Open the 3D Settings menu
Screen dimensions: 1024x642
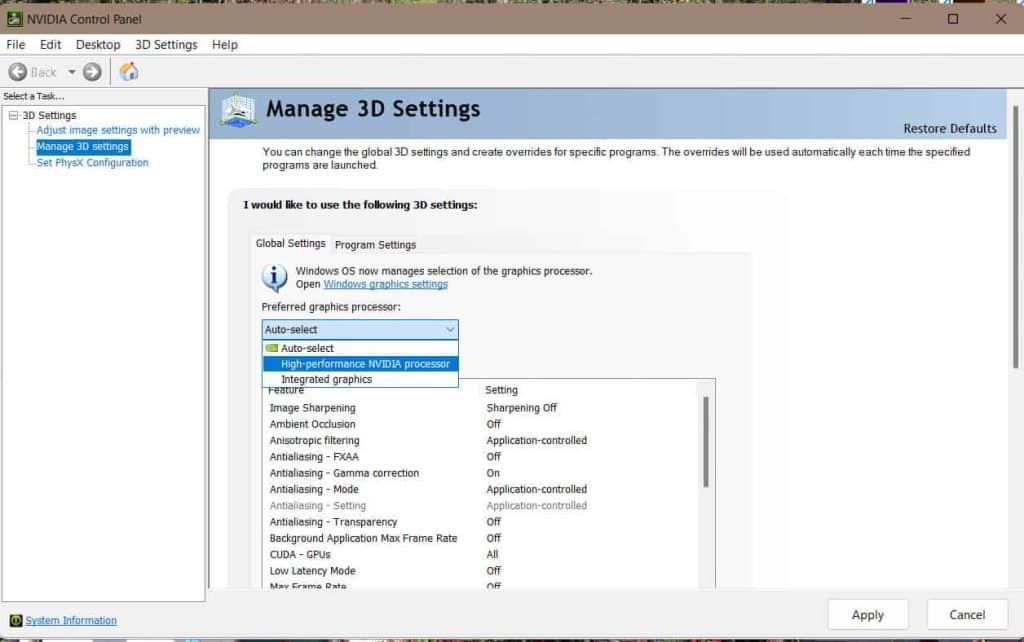166,44
